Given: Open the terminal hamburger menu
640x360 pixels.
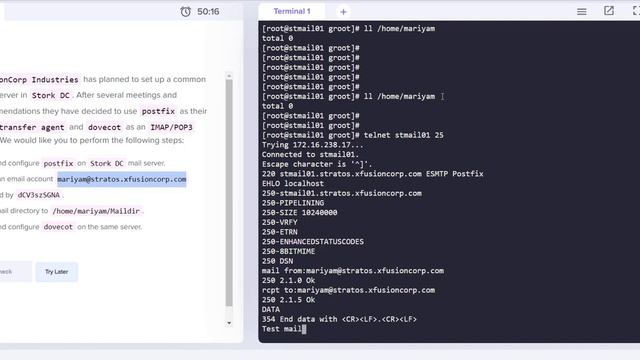Looking at the screenshot, I should (582, 11).
